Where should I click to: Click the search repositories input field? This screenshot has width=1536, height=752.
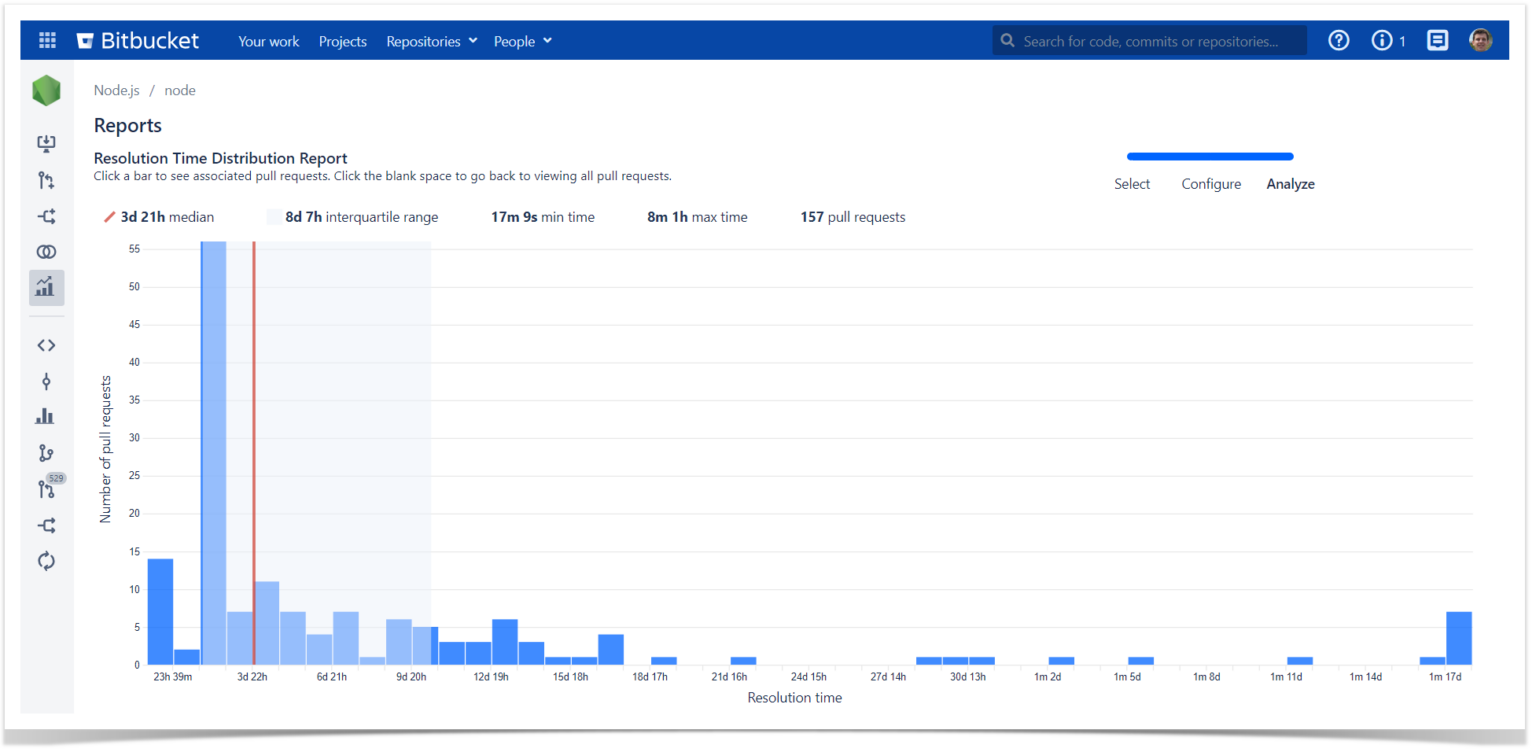click(x=1148, y=40)
